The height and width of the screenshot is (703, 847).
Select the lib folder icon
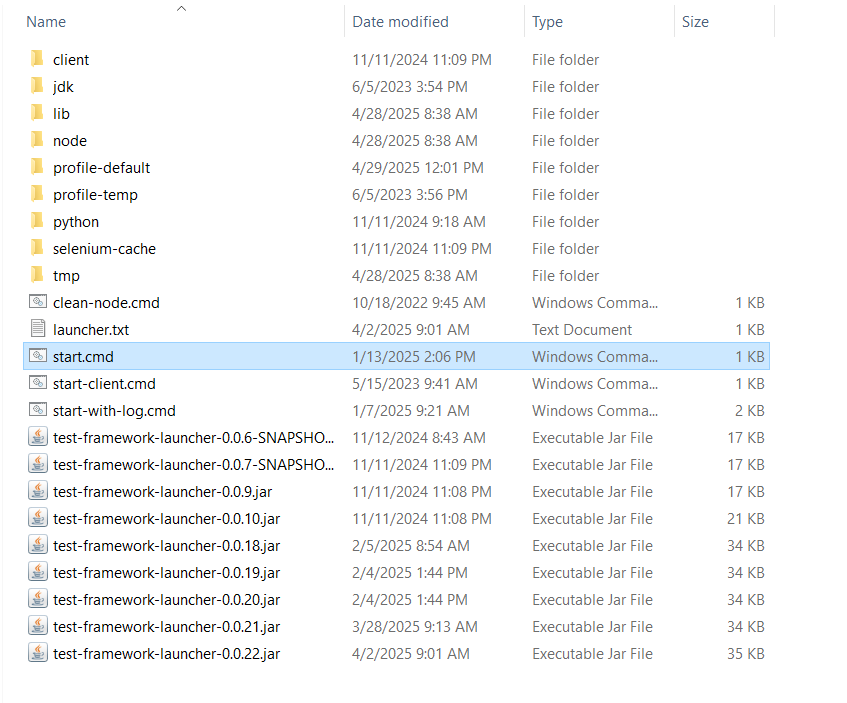37,113
